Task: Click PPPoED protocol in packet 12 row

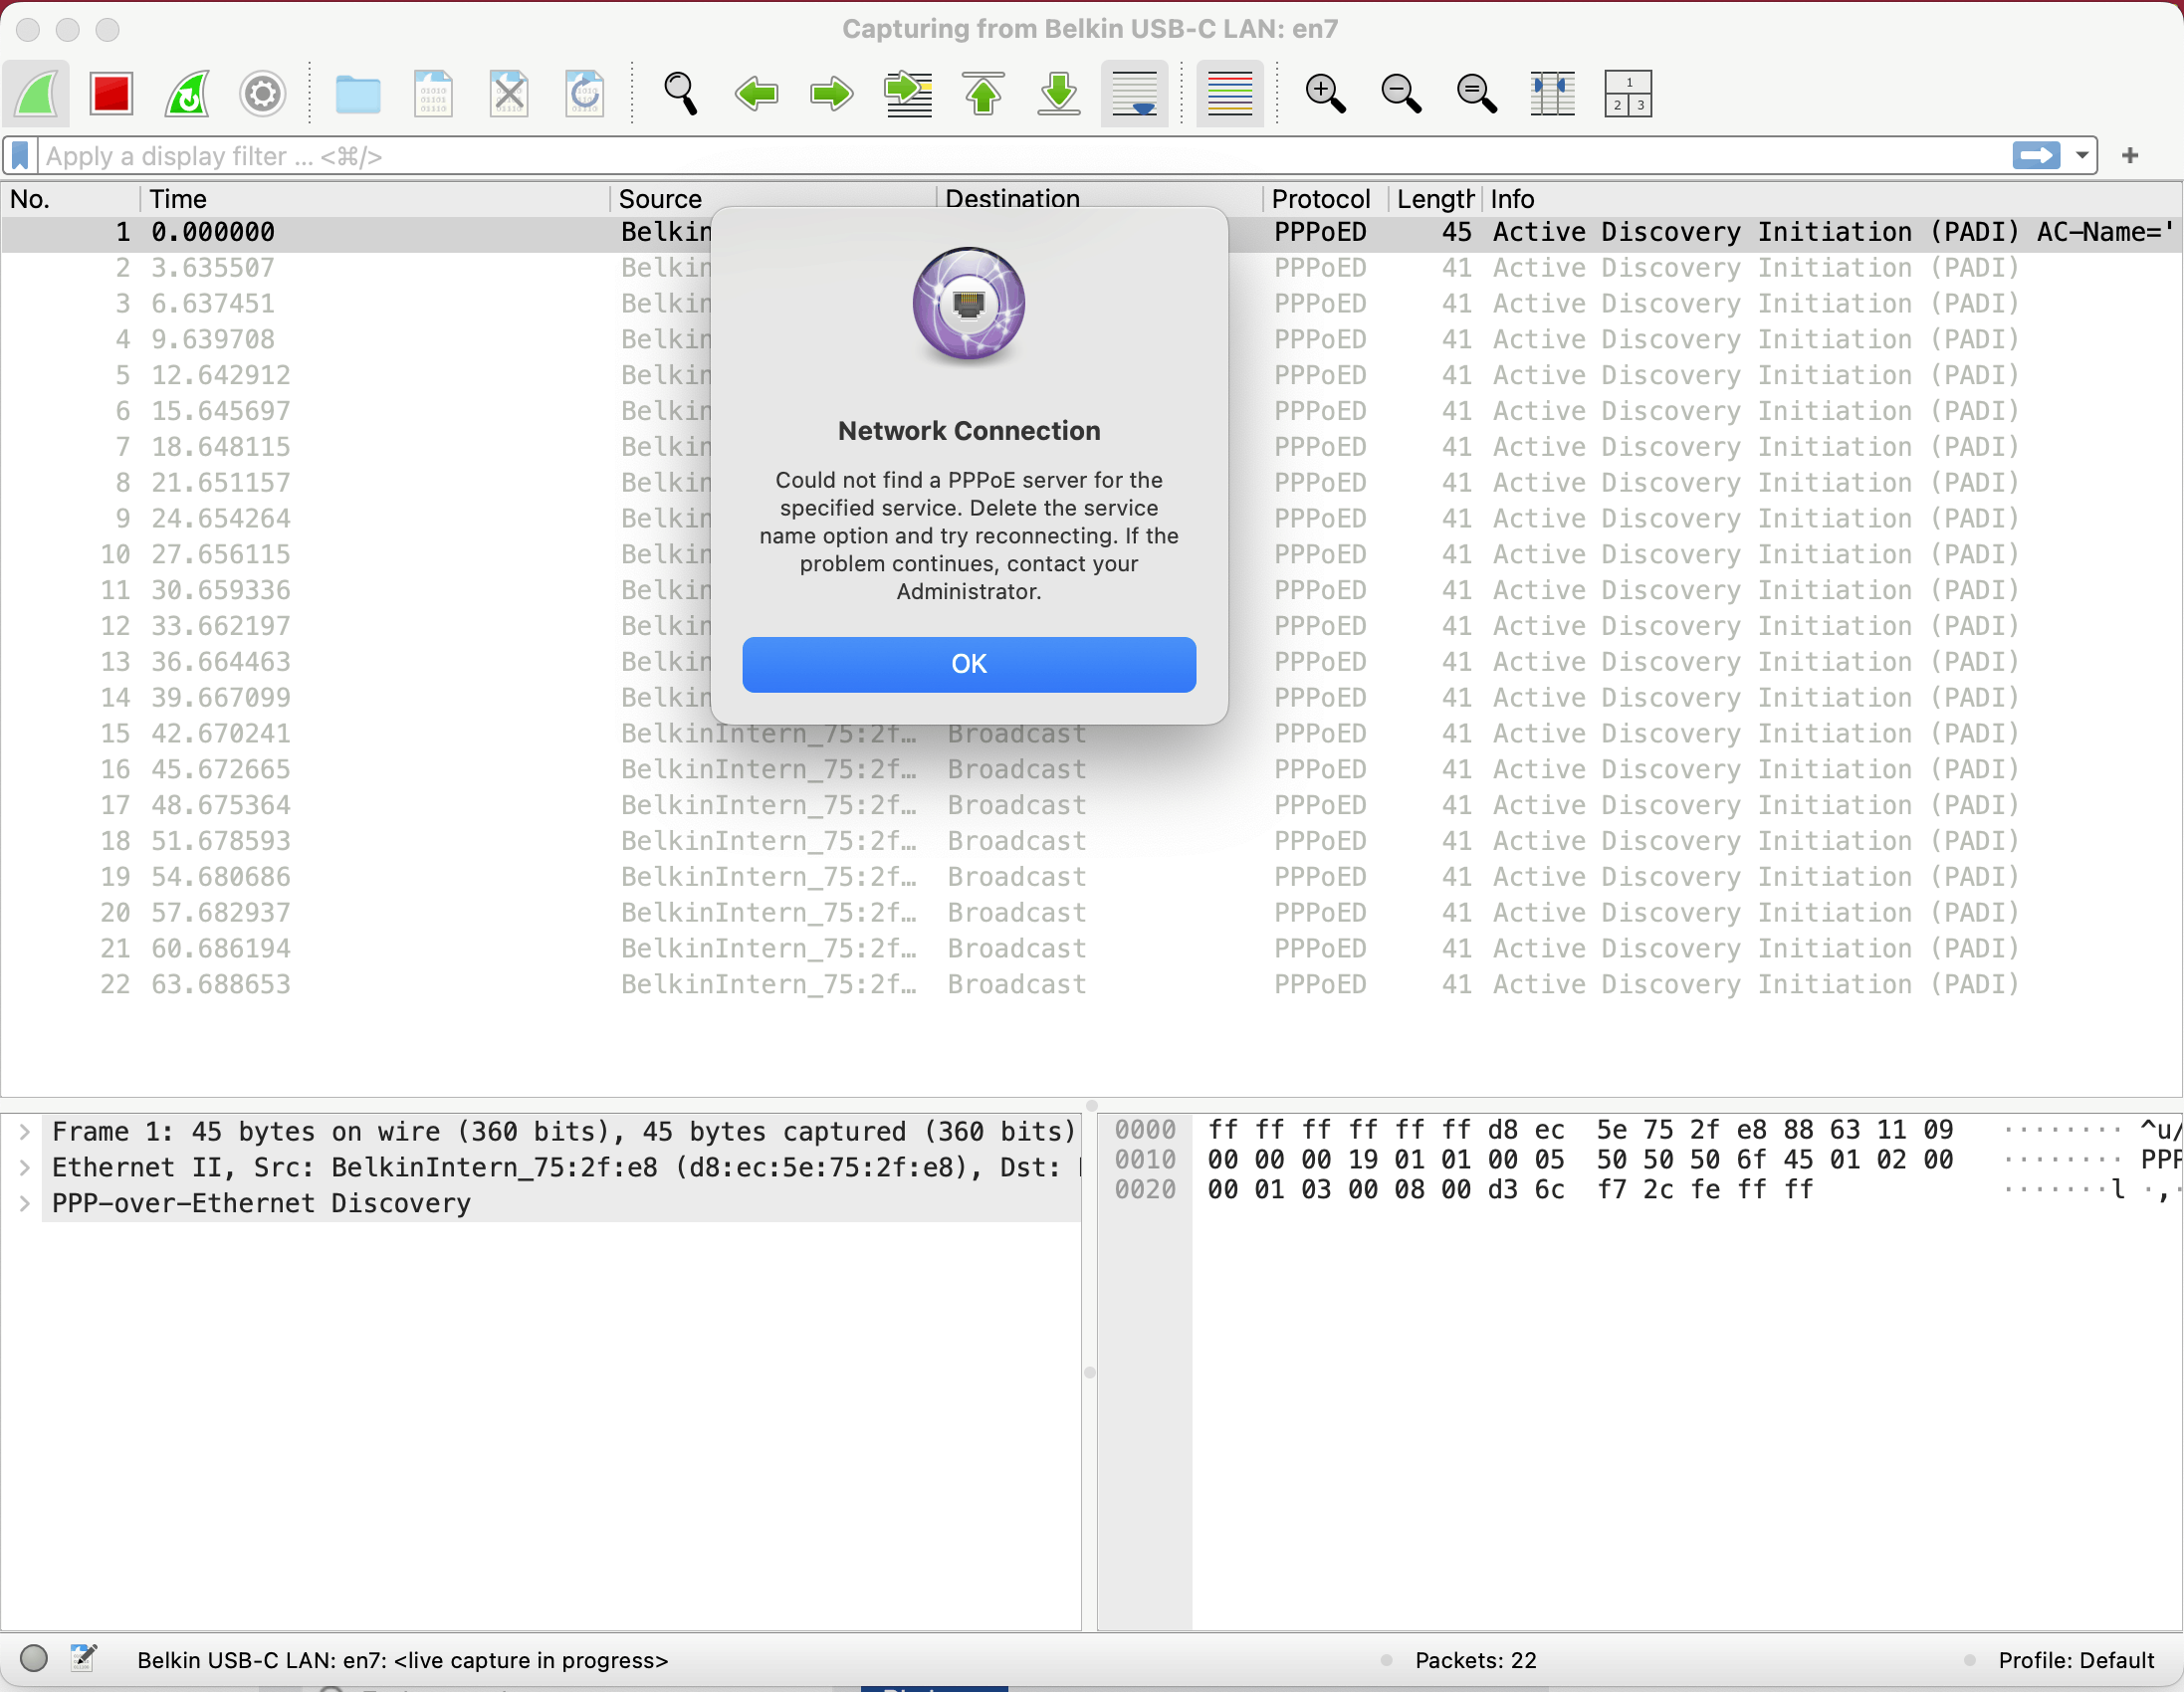Action: [1320, 626]
